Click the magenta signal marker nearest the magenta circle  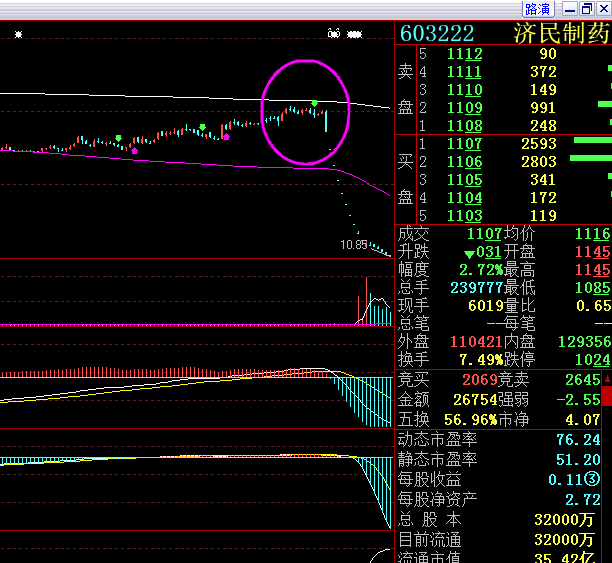(x=226, y=137)
